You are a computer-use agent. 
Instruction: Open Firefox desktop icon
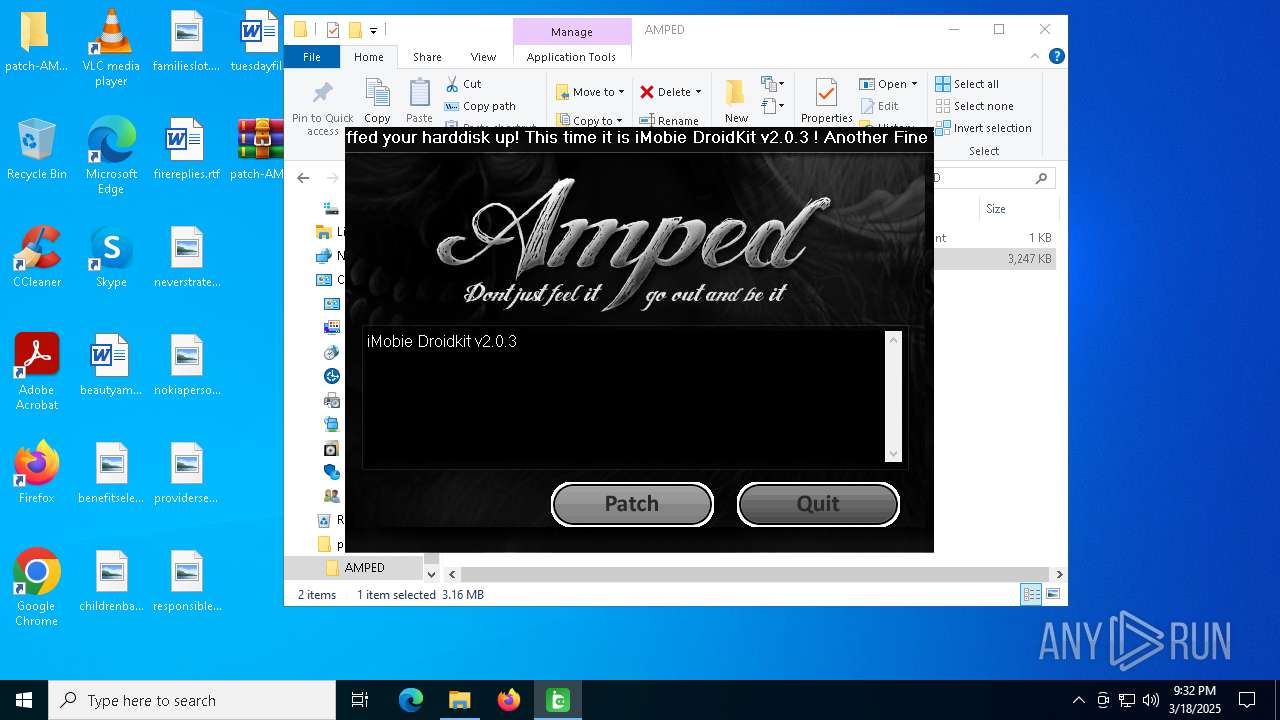pyautogui.click(x=37, y=473)
